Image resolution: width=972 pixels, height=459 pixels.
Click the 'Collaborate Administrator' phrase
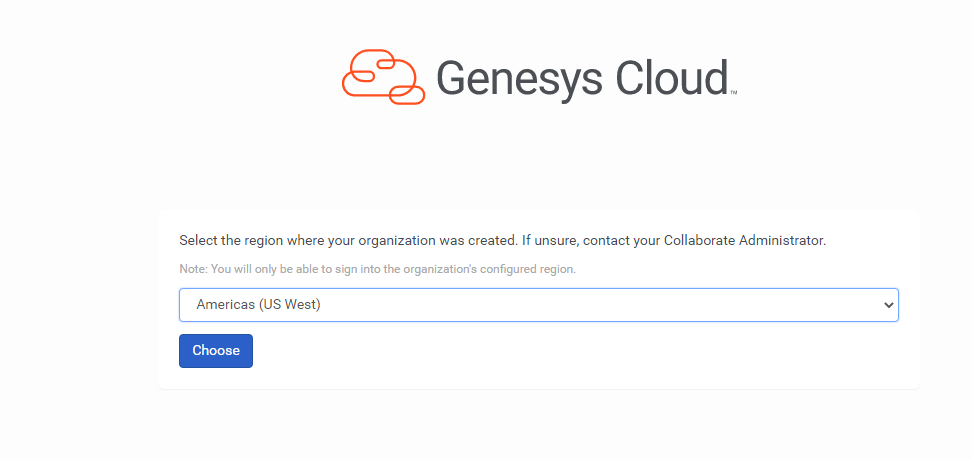pos(744,241)
